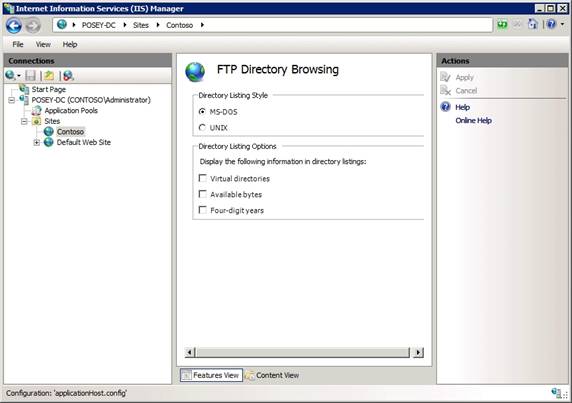Image resolution: width=572 pixels, height=403 pixels.
Task: Enable the Available bytes checkbox
Action: (202, 194)
